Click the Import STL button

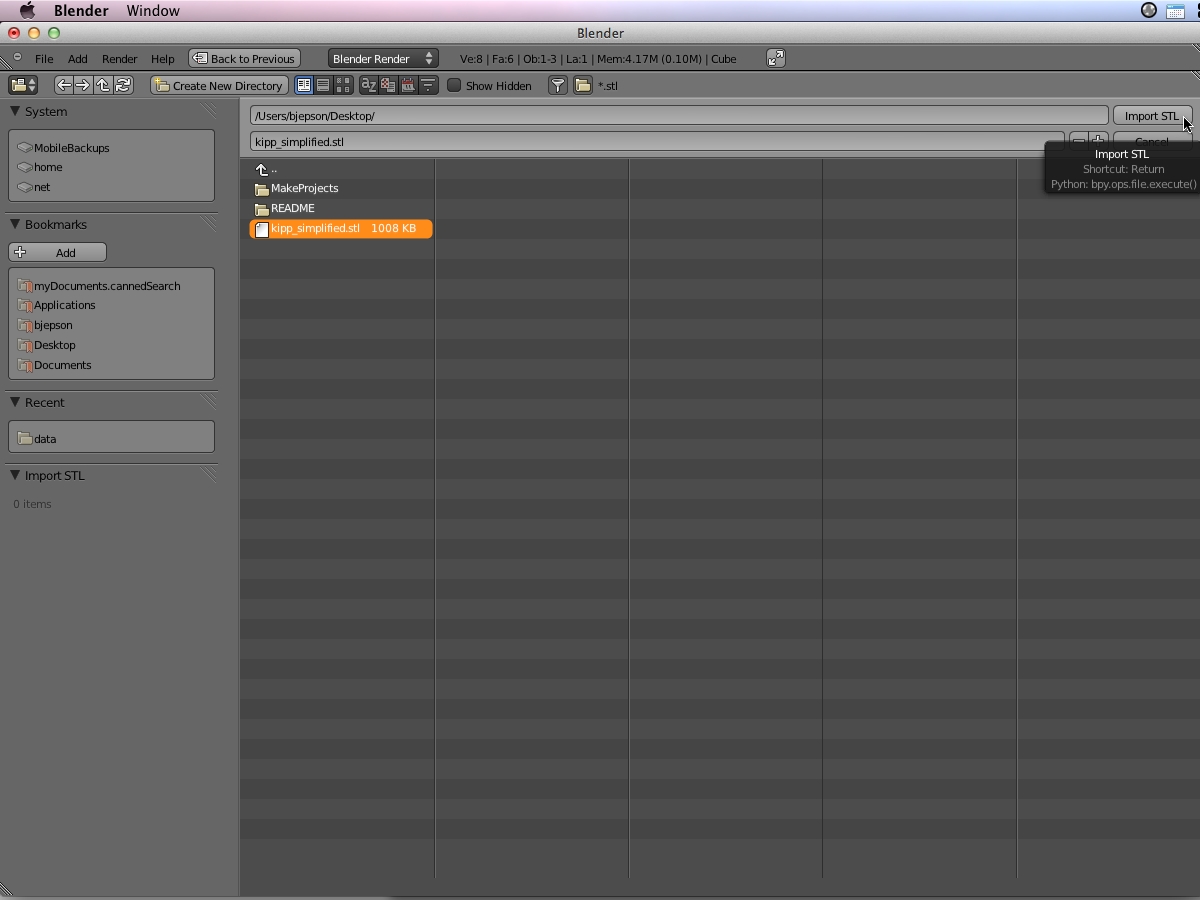click(1152, 116)
